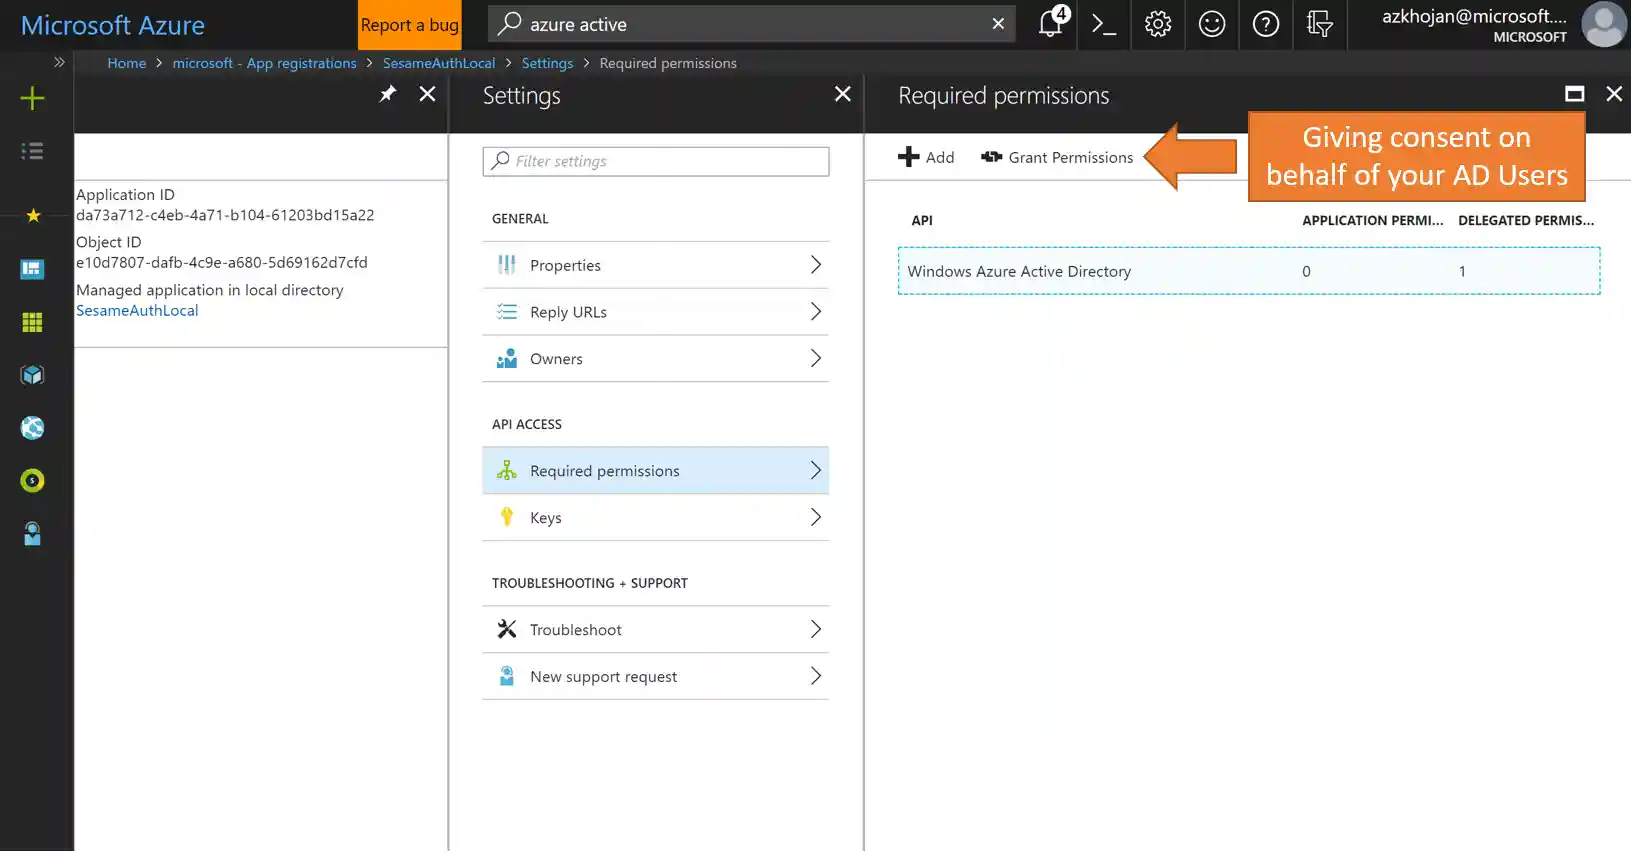
Task: Open All resources grid icon in sidebar
Action: [x=32, y=322]
